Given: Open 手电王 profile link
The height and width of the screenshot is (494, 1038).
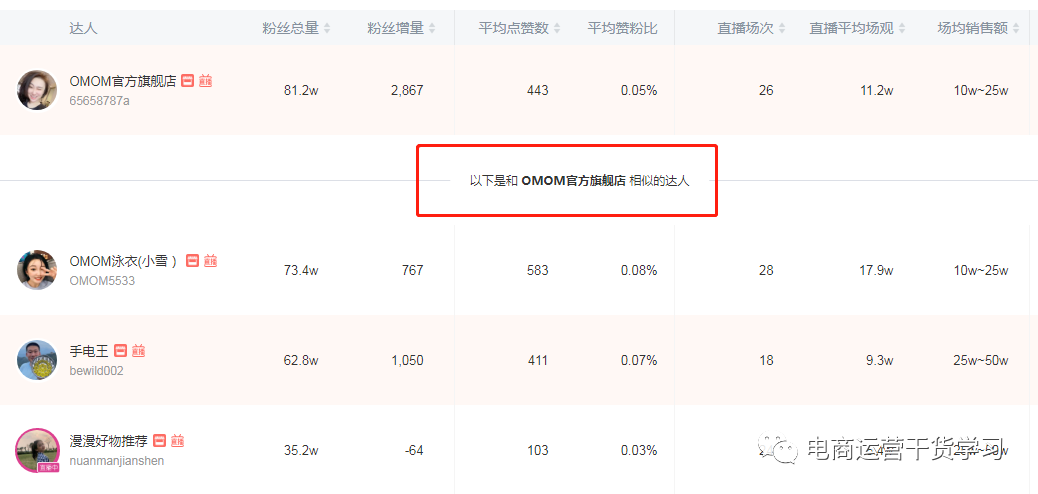Looking at the screenshot, I should [x=89, y=350].
